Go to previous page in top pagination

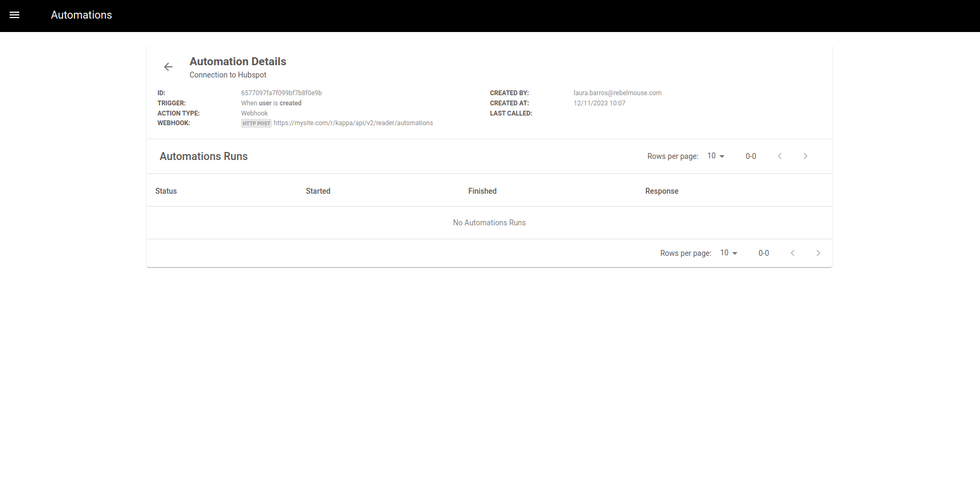pos(780,156)
